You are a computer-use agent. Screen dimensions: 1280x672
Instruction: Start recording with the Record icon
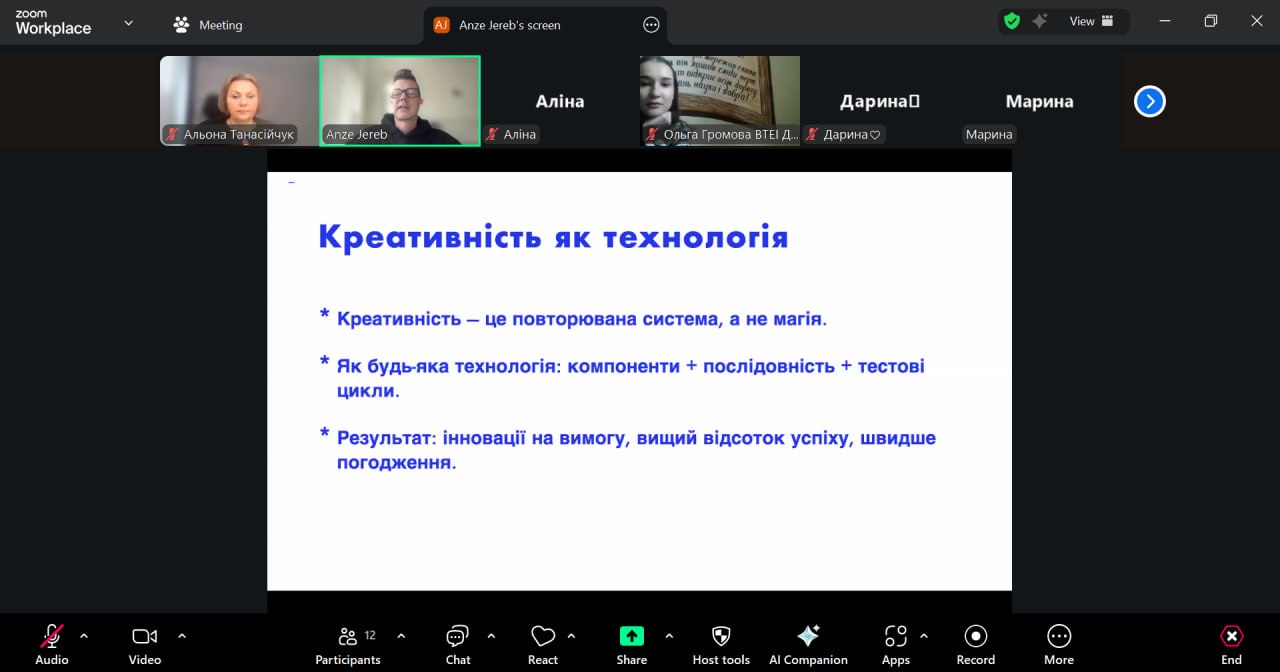(975, 637)
